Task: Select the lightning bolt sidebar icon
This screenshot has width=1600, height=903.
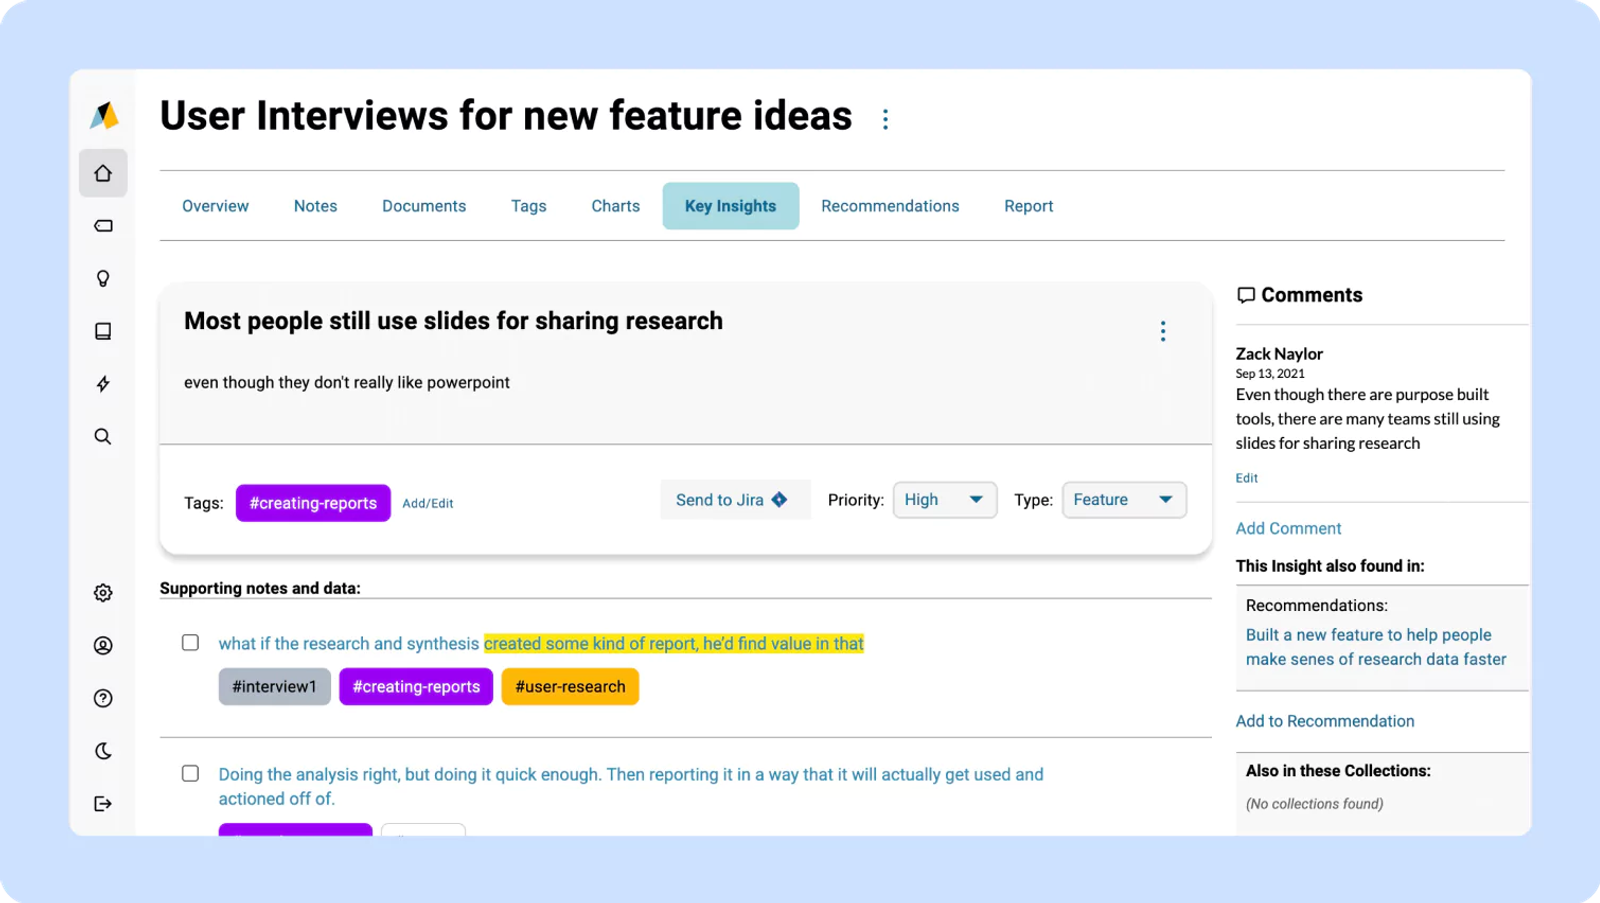Action: pos(103,384)
